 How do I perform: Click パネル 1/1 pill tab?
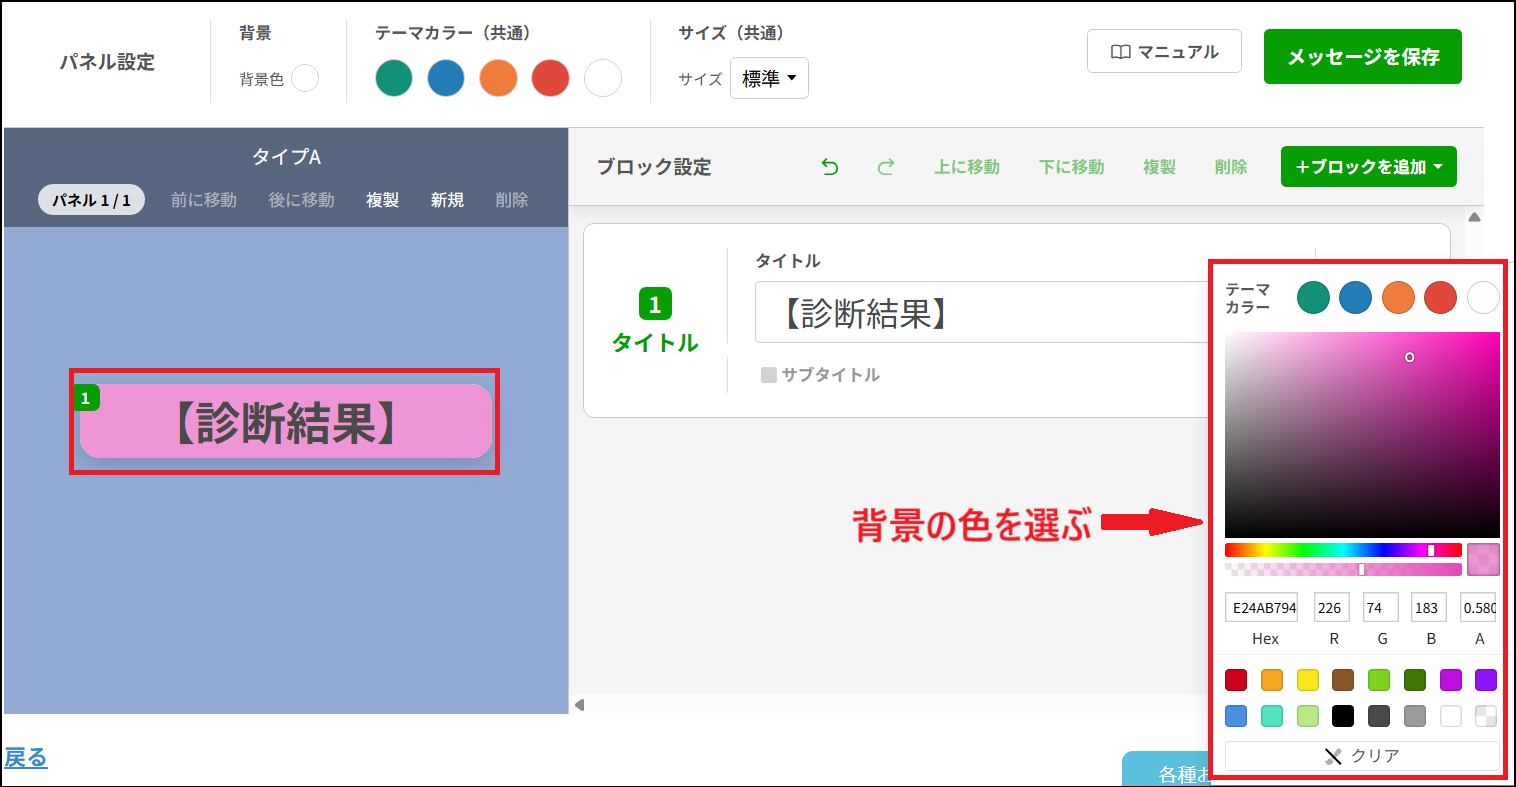click(91, 200)
